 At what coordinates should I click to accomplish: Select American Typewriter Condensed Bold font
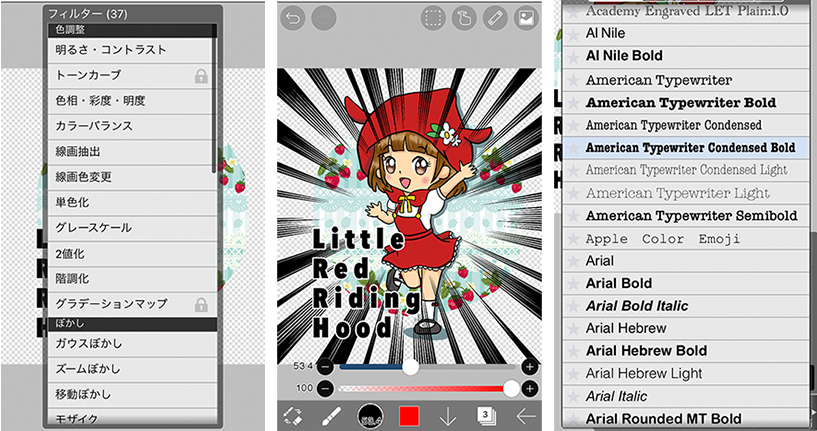[686, 147]
